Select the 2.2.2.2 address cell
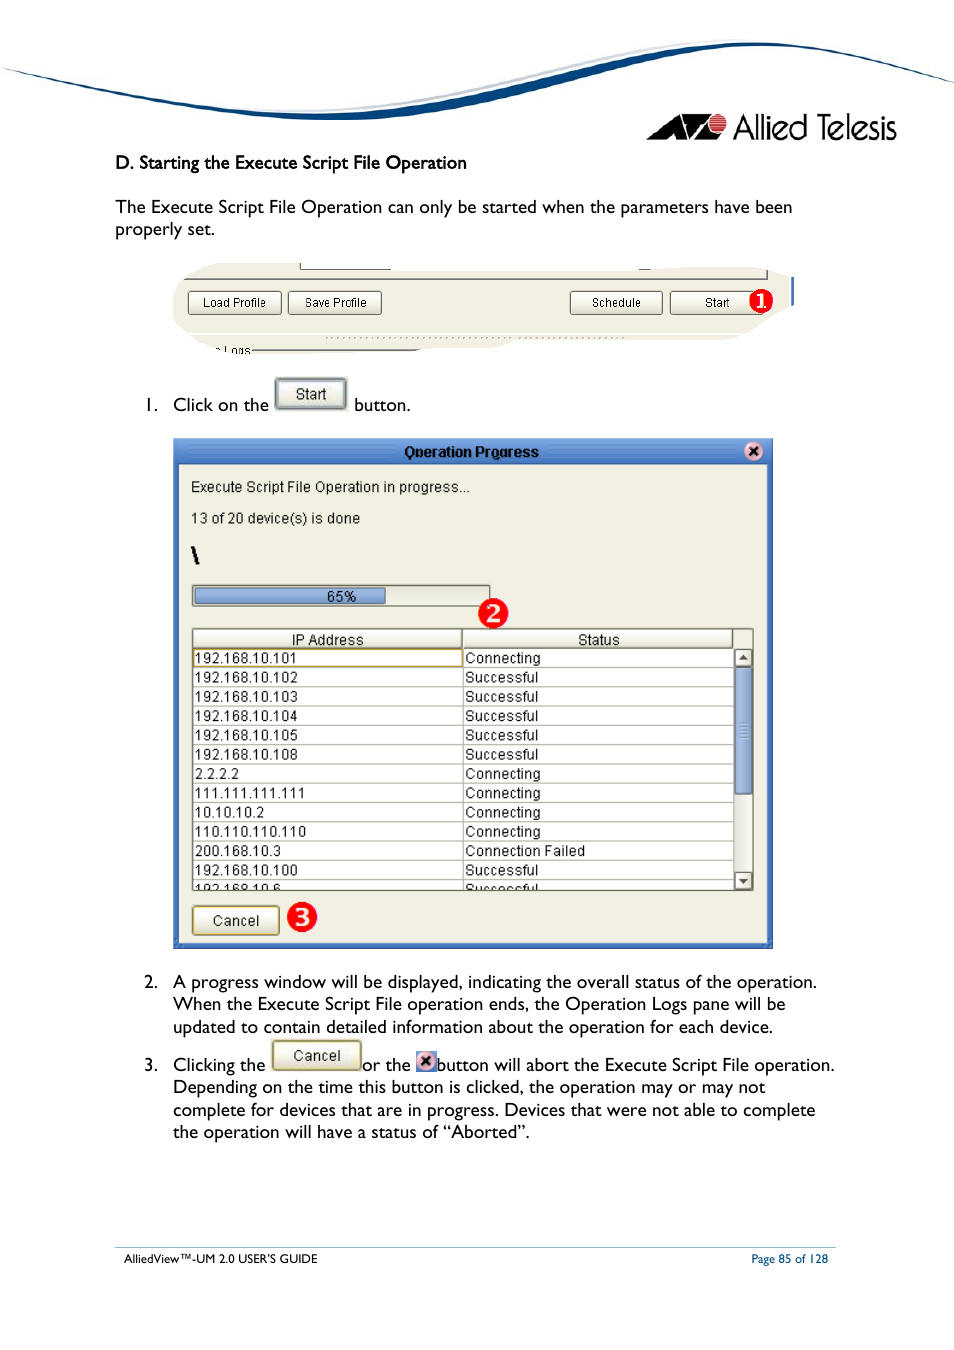The image size is (954, 1350). tap(327, 774)
